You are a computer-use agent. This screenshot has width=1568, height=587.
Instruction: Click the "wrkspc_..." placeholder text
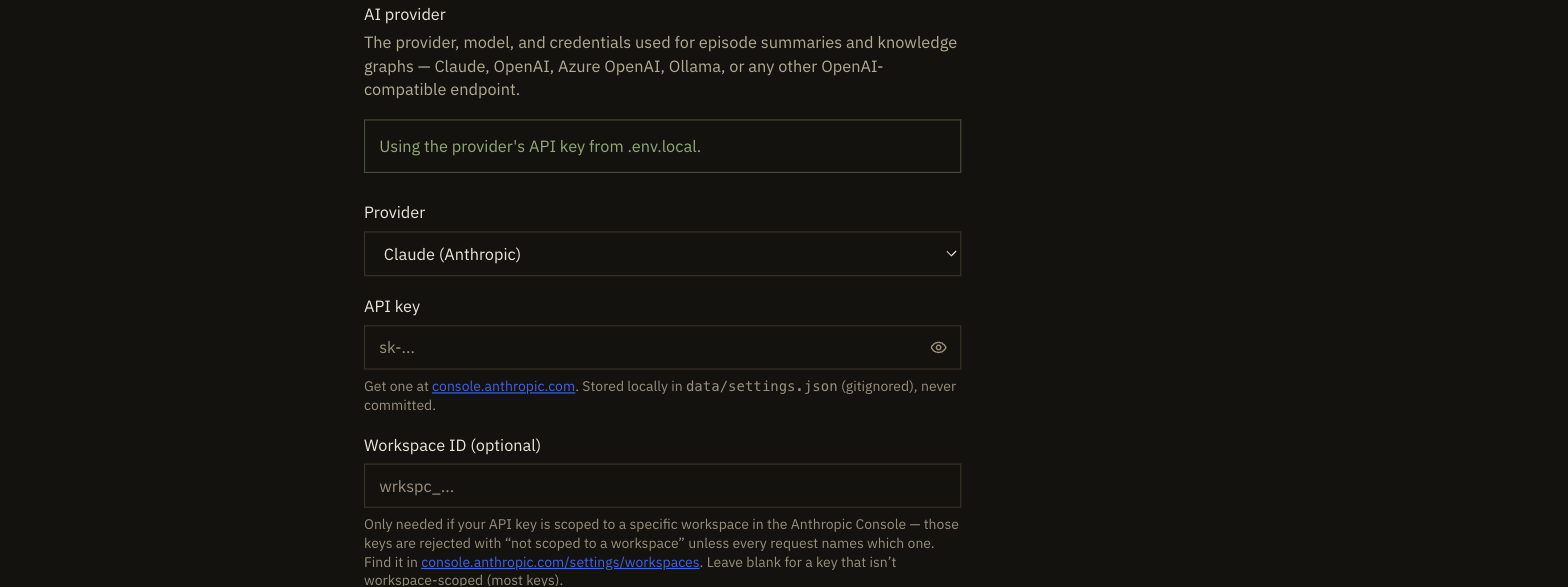pos(416,487)
